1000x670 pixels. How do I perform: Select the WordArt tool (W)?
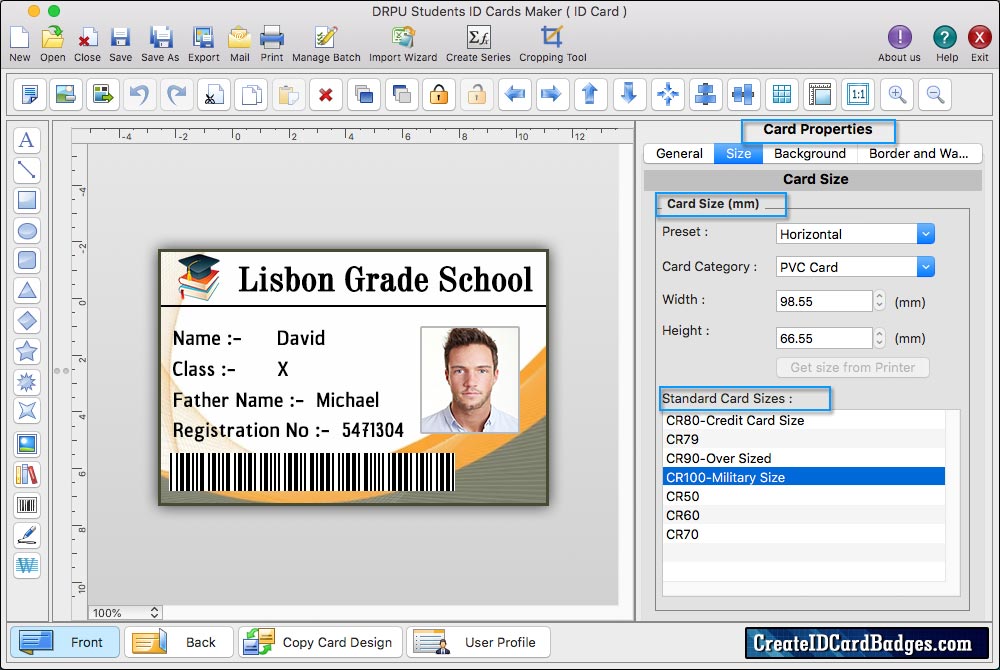click(x=27, y=565)
